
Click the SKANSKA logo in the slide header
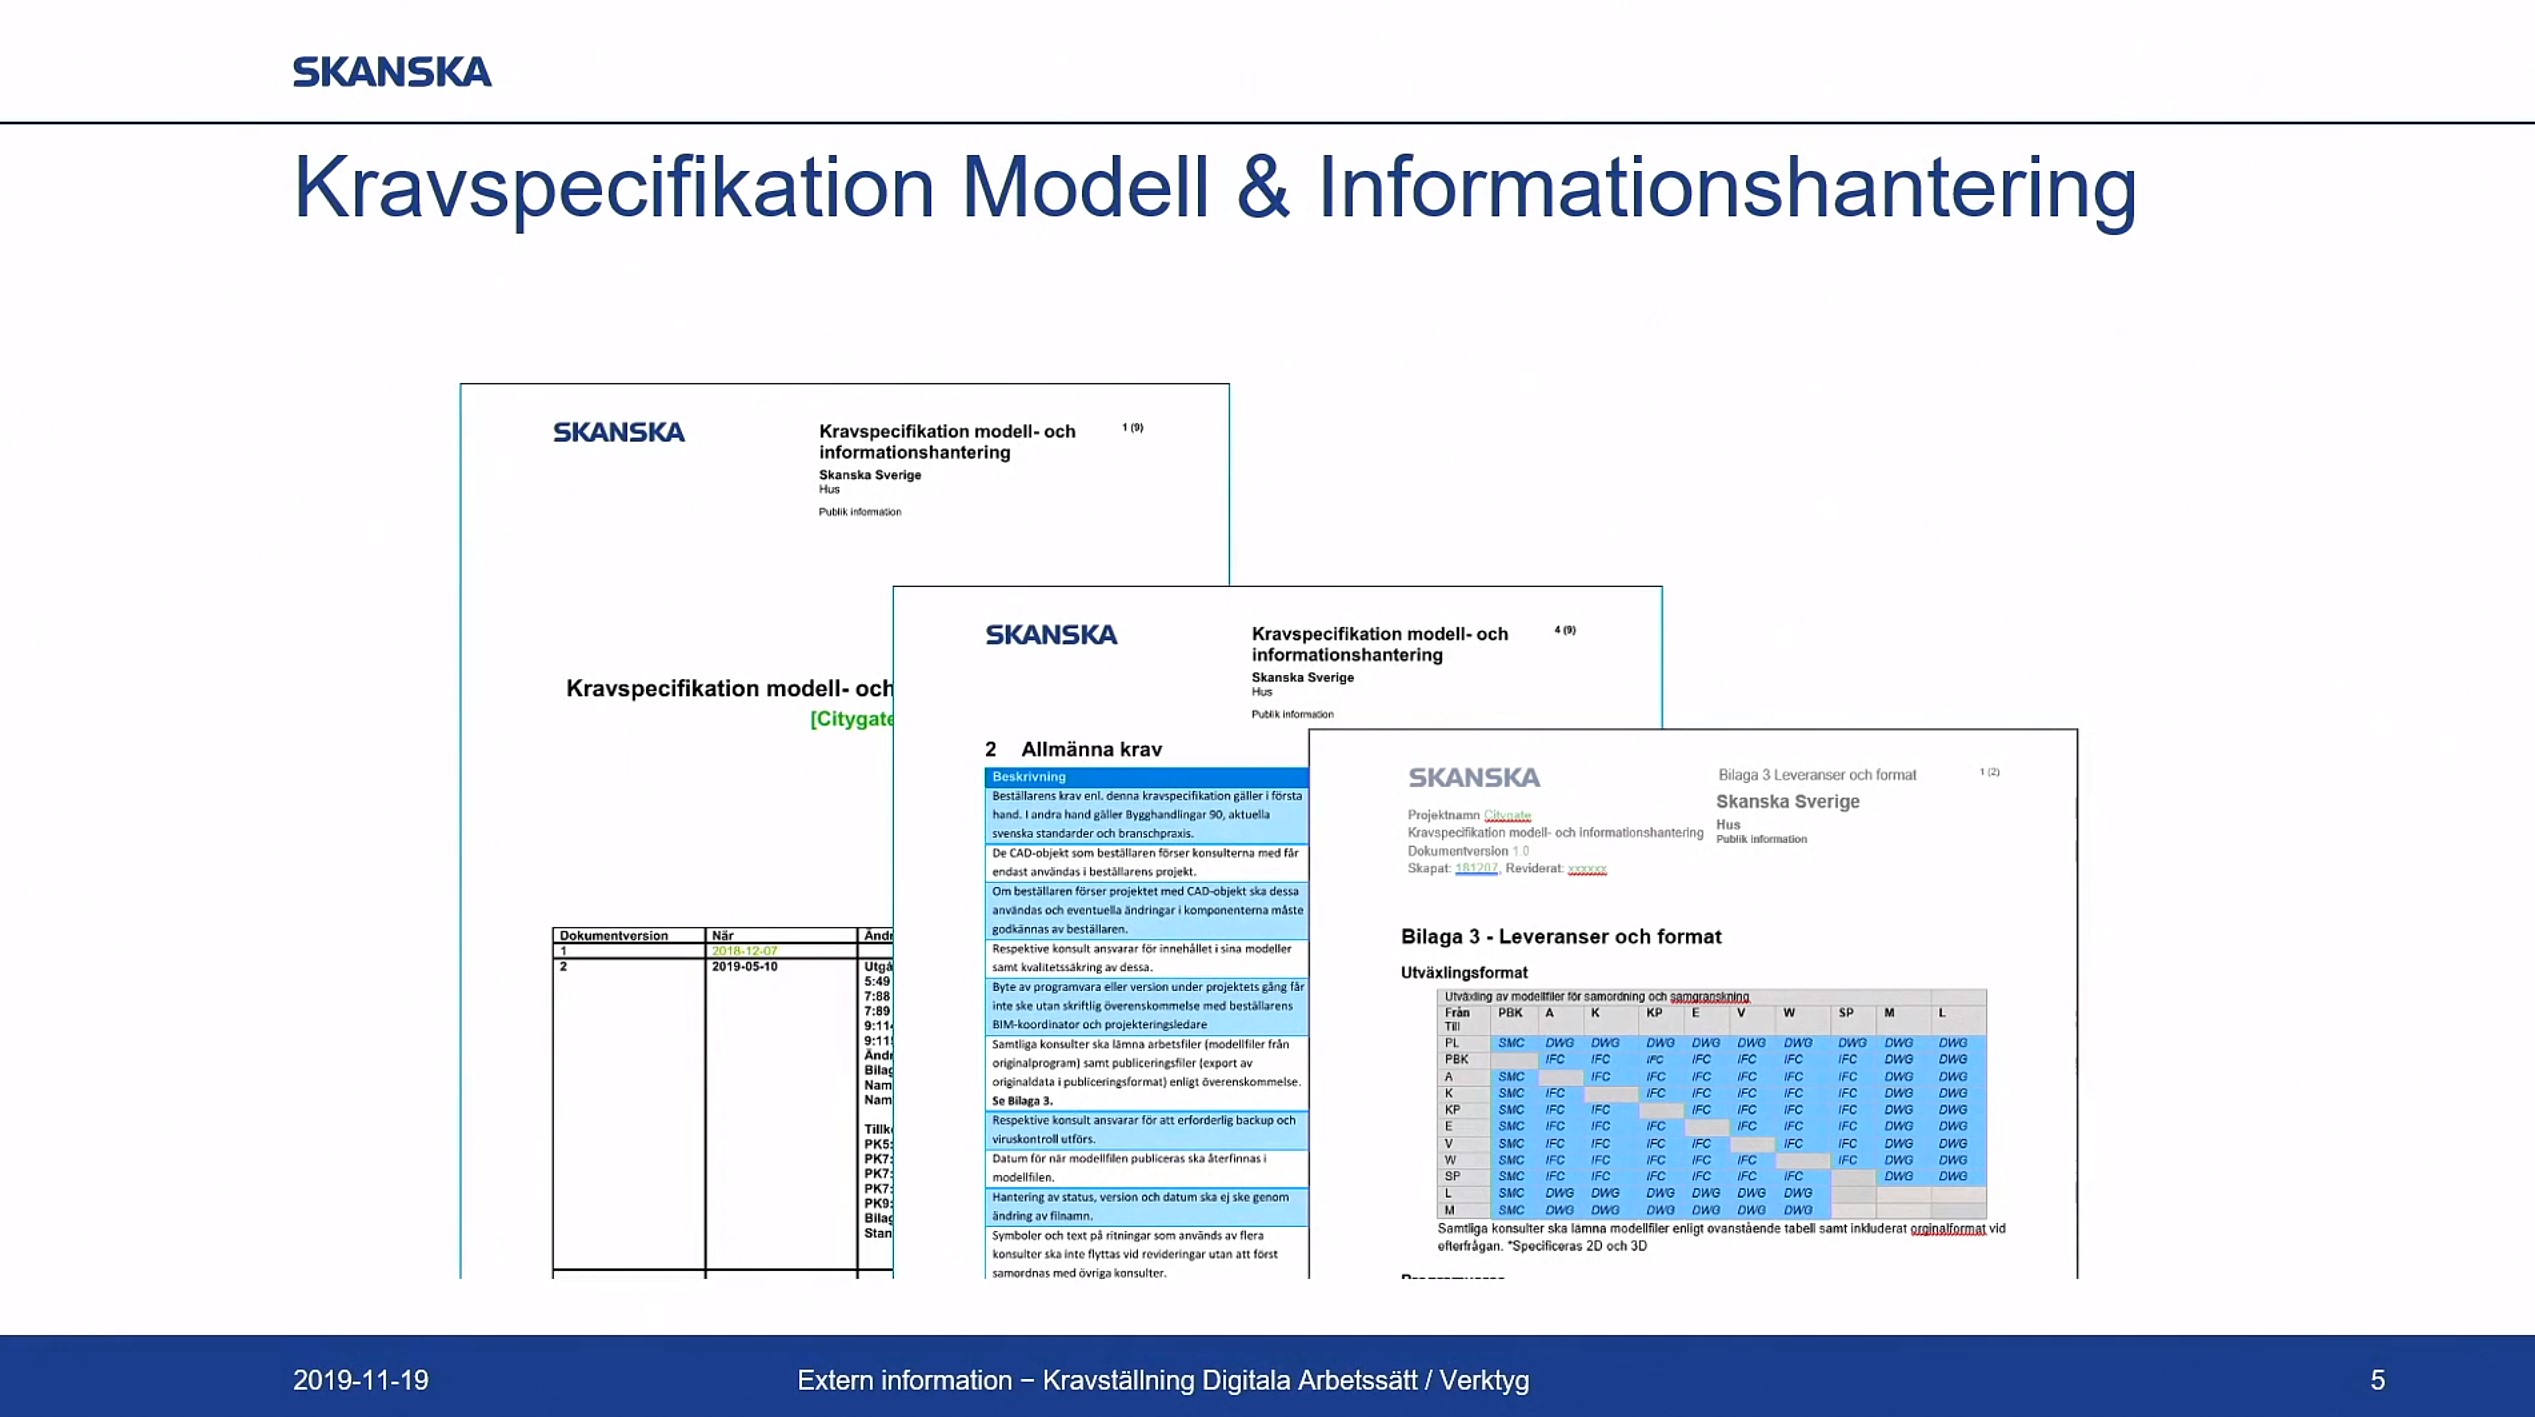[392, 72]
